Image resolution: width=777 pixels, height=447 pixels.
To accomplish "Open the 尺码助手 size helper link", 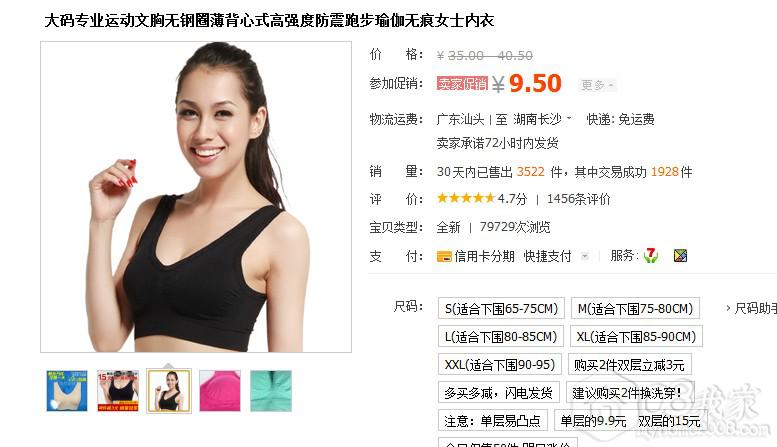I will [x=751, y=308].
